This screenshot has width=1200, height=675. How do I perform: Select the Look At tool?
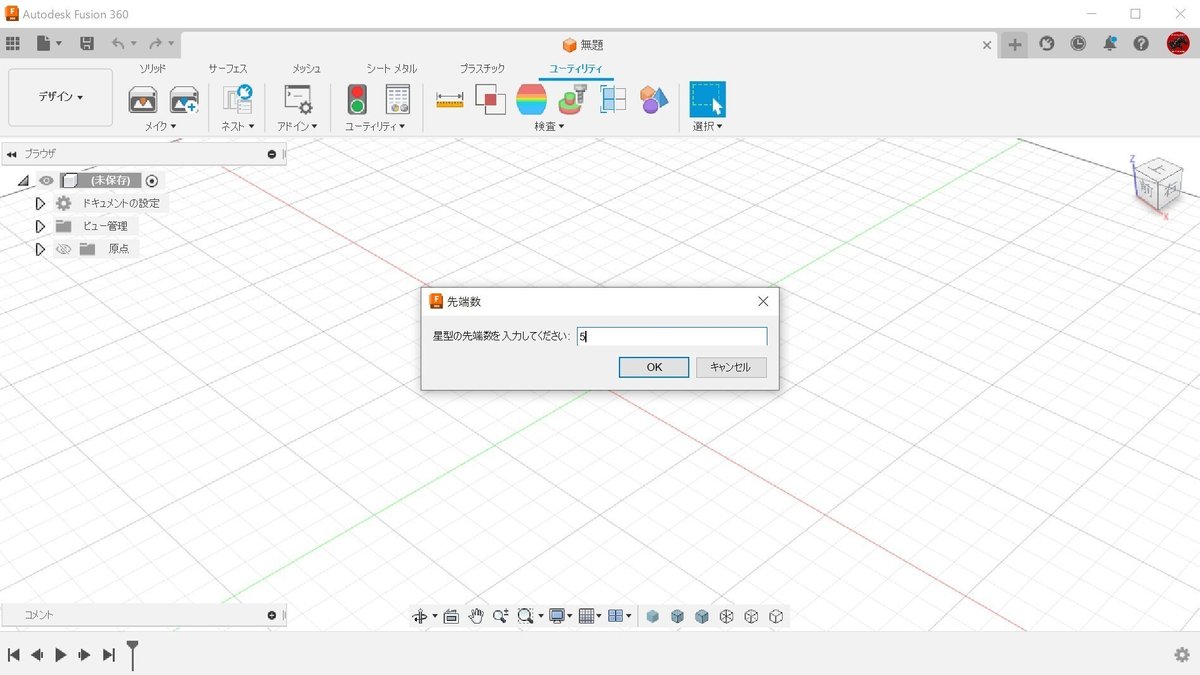[x=451, y=617]
